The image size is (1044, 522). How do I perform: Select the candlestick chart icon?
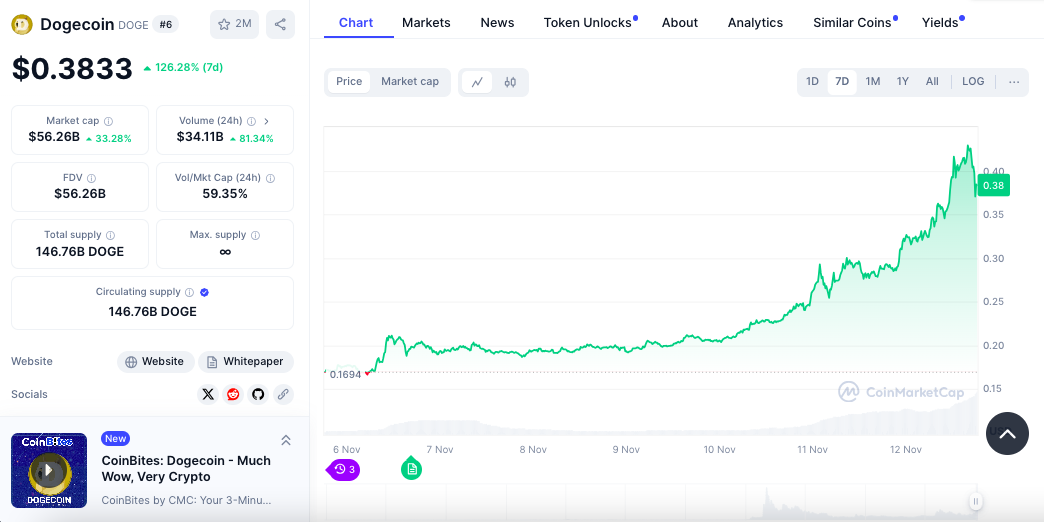[510, 83]
